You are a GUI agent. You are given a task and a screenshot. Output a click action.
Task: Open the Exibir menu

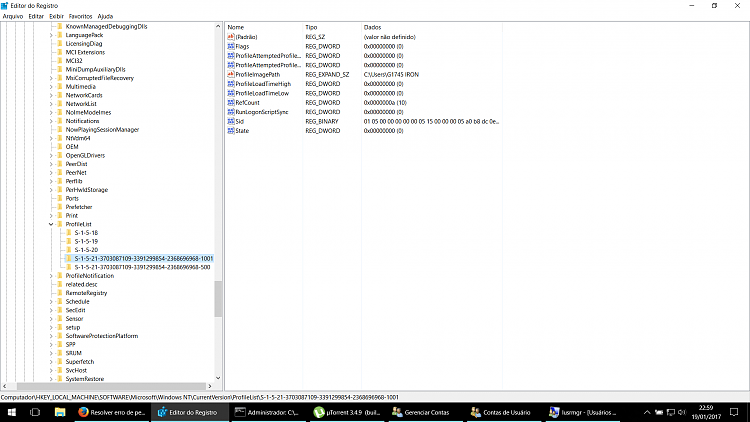click(56, 16)
